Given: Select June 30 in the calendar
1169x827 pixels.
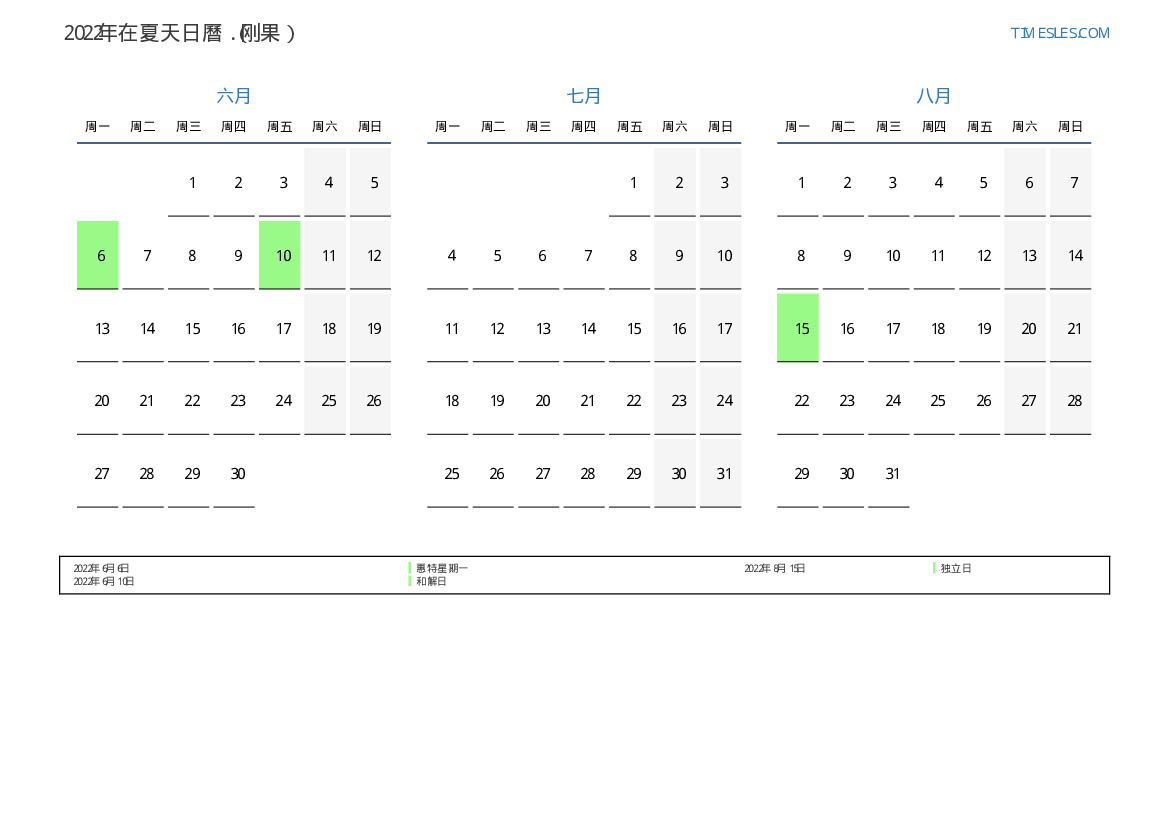Looking at the screenshot, I should pyautogui.click(x=234, y=474).
